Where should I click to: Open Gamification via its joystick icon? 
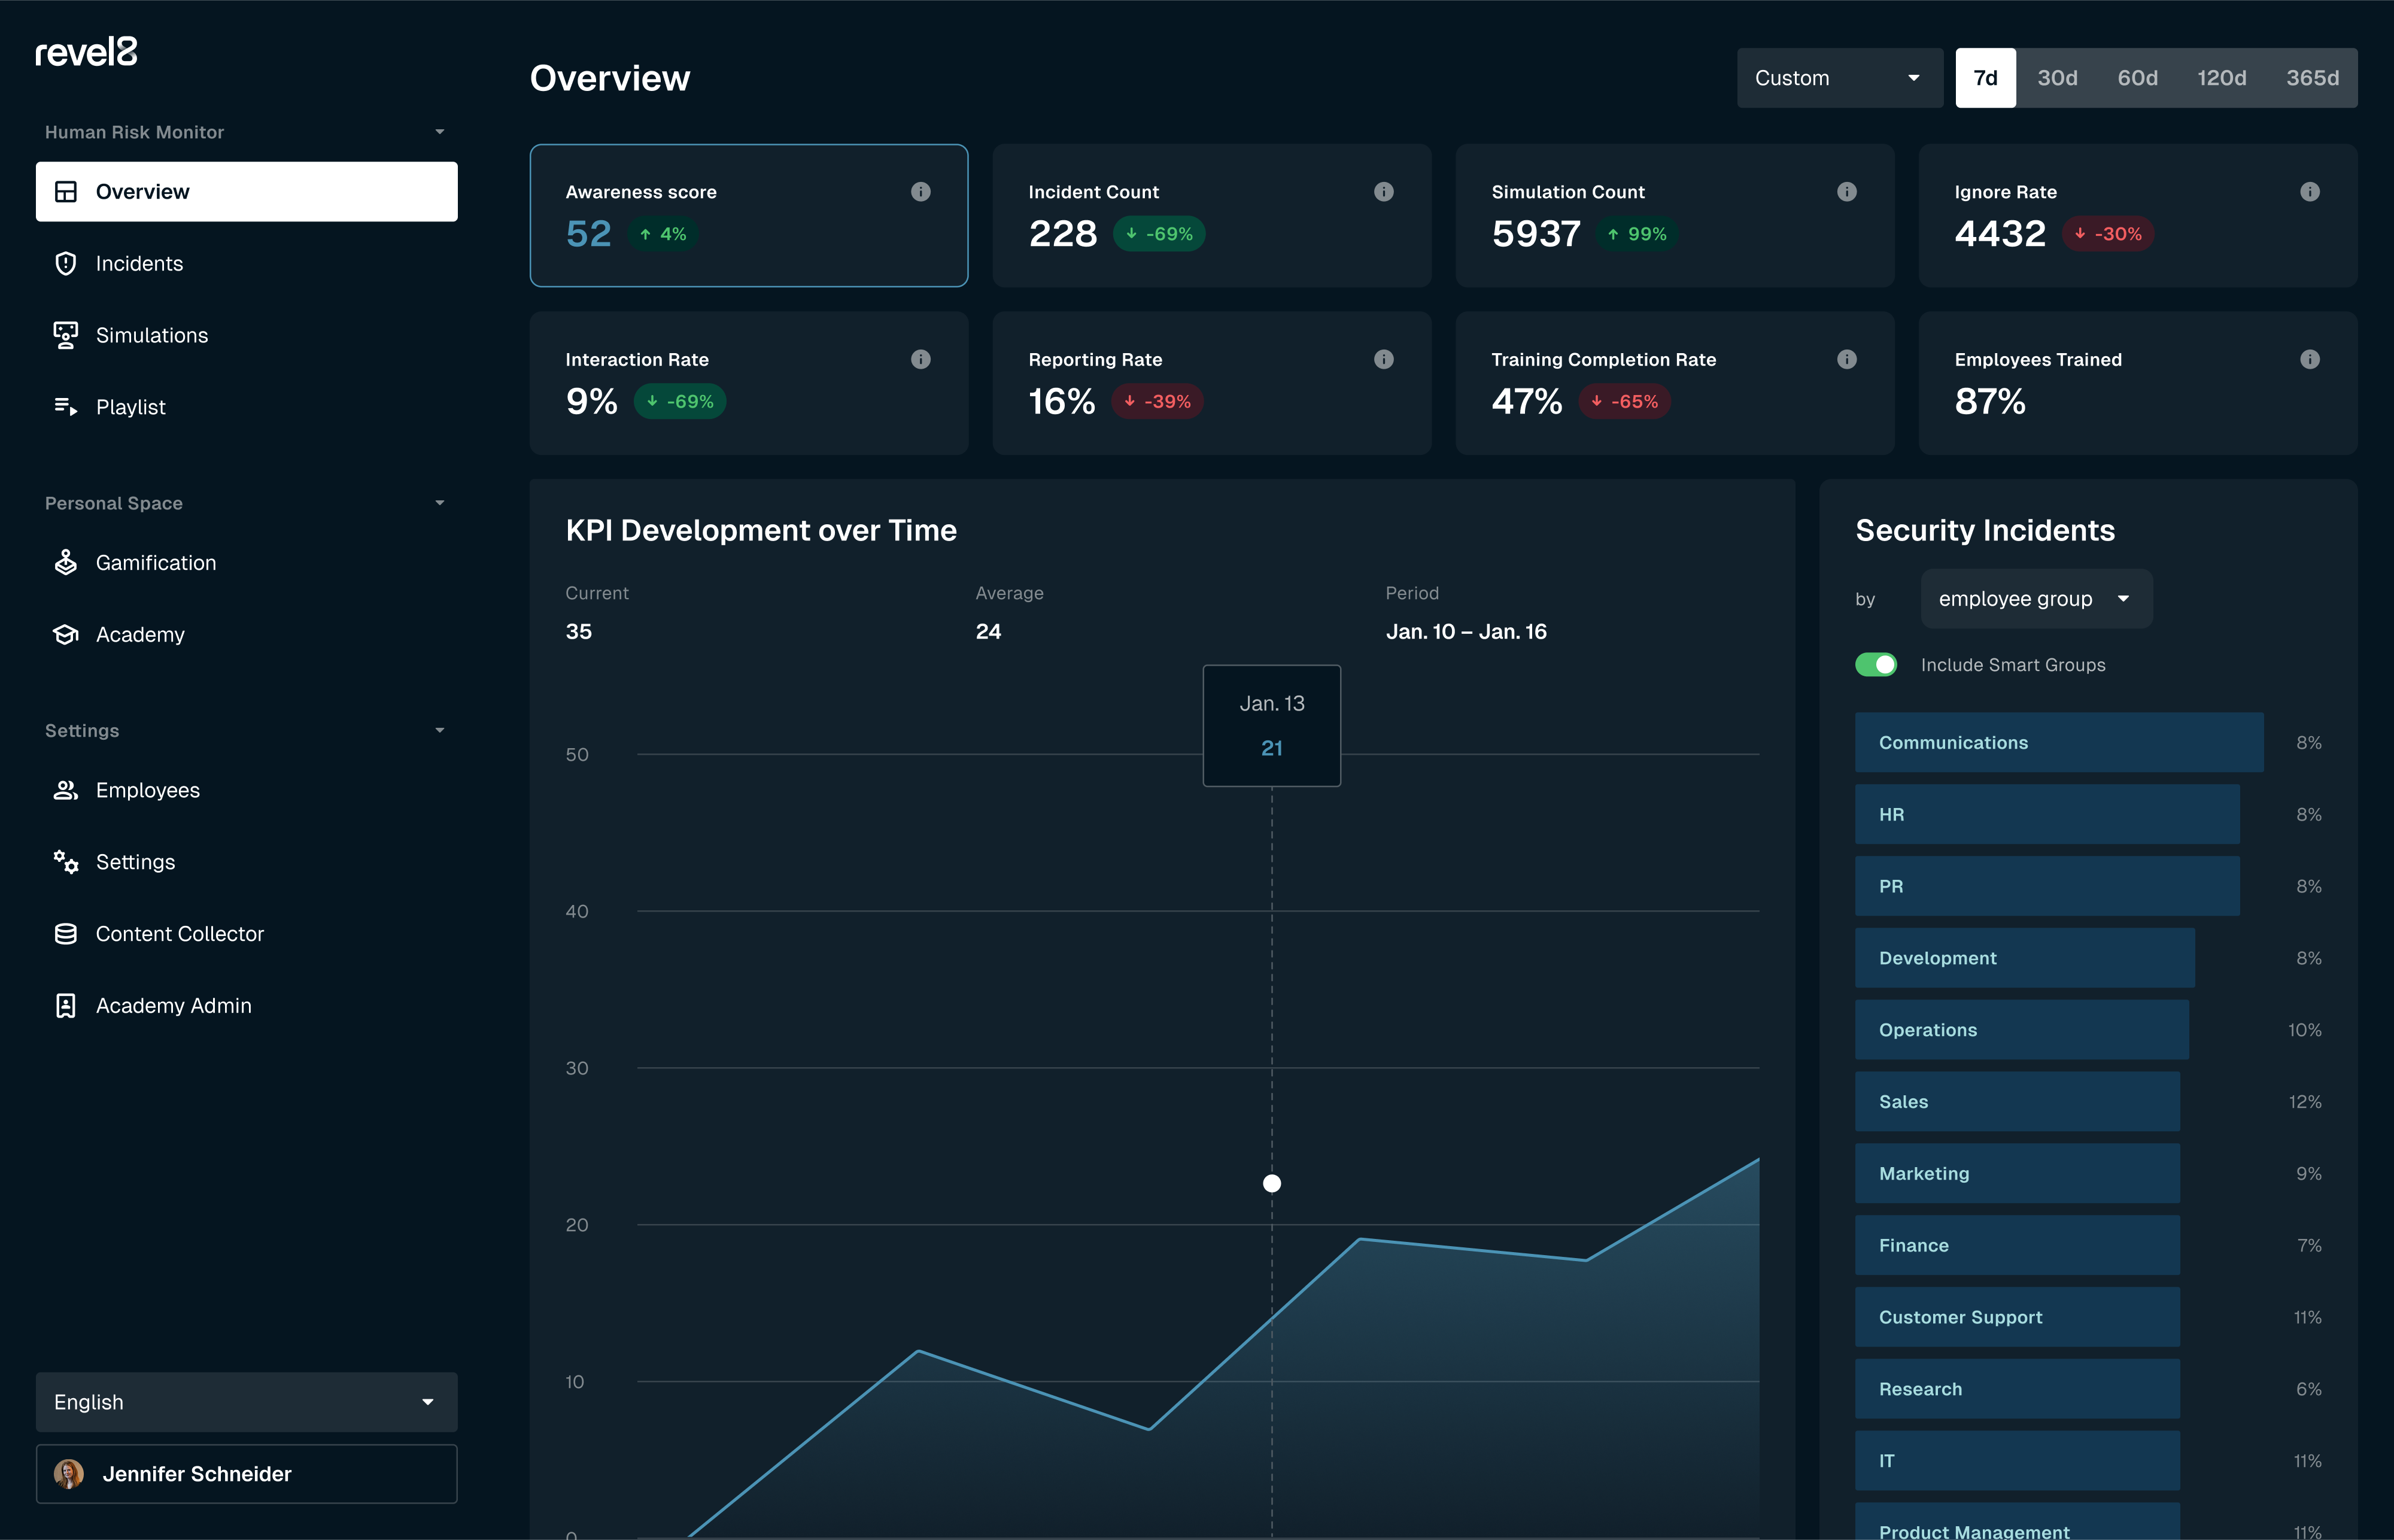point(65,562)
